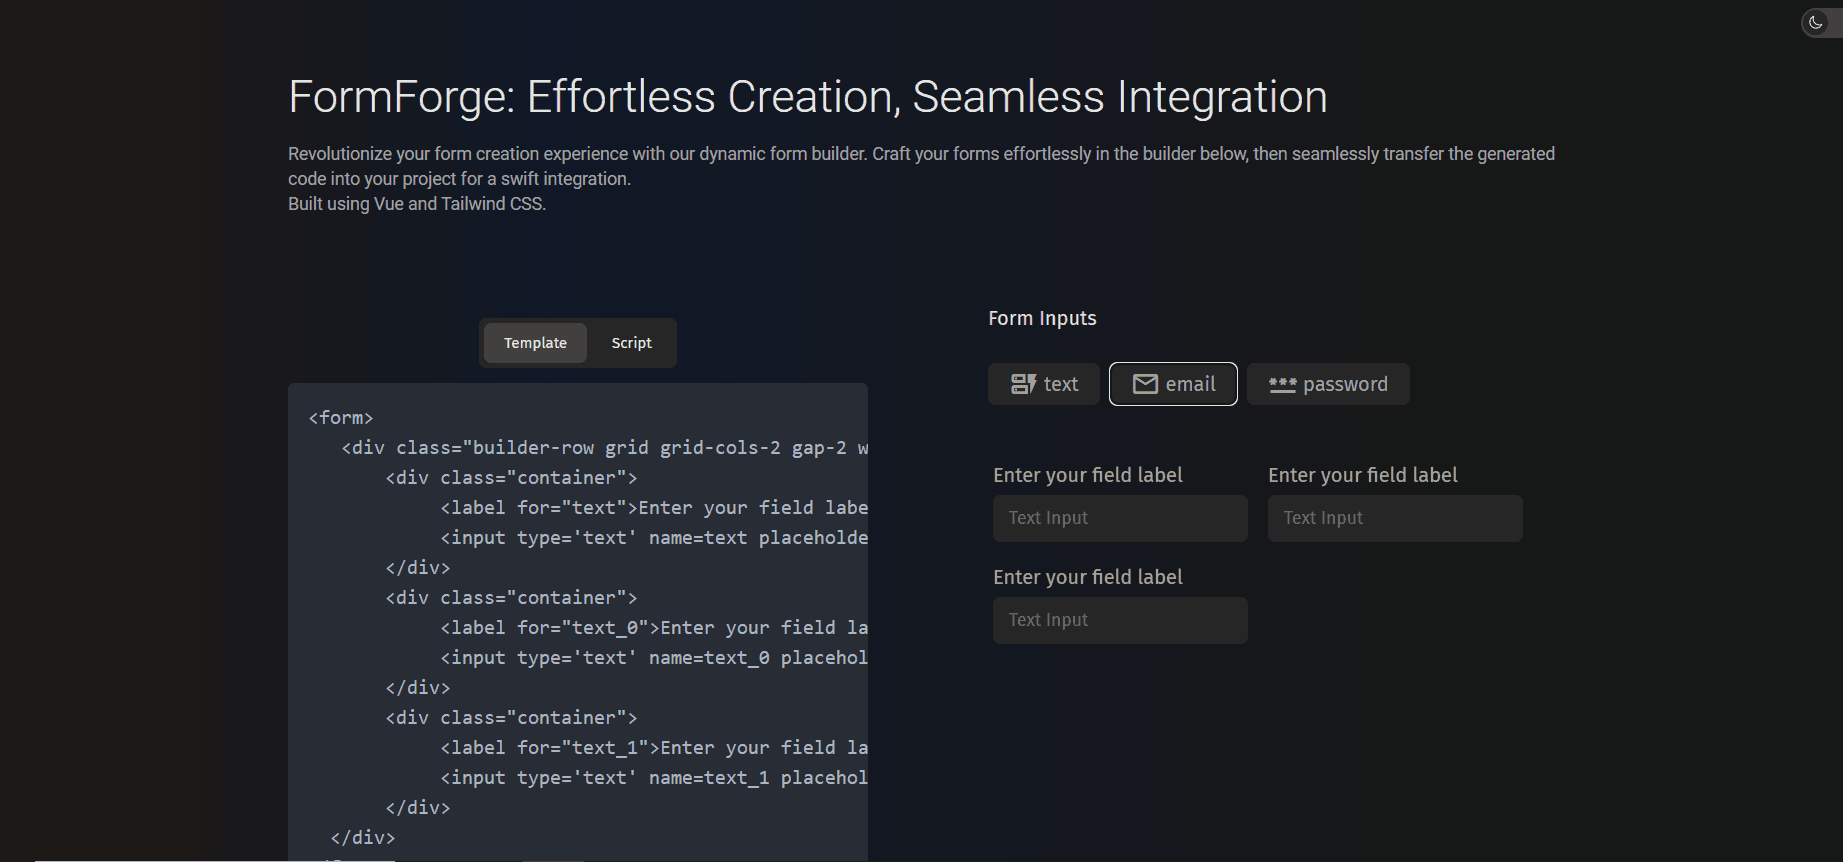Click the builder-row div code line
1843x862 pixels.
tap(604, 448)
